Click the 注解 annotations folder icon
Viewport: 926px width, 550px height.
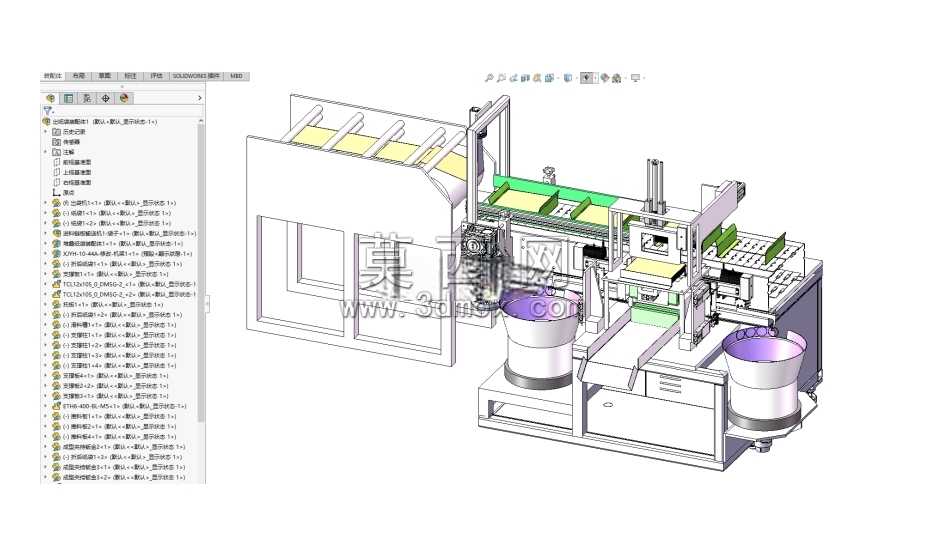[x=57, y=152]
